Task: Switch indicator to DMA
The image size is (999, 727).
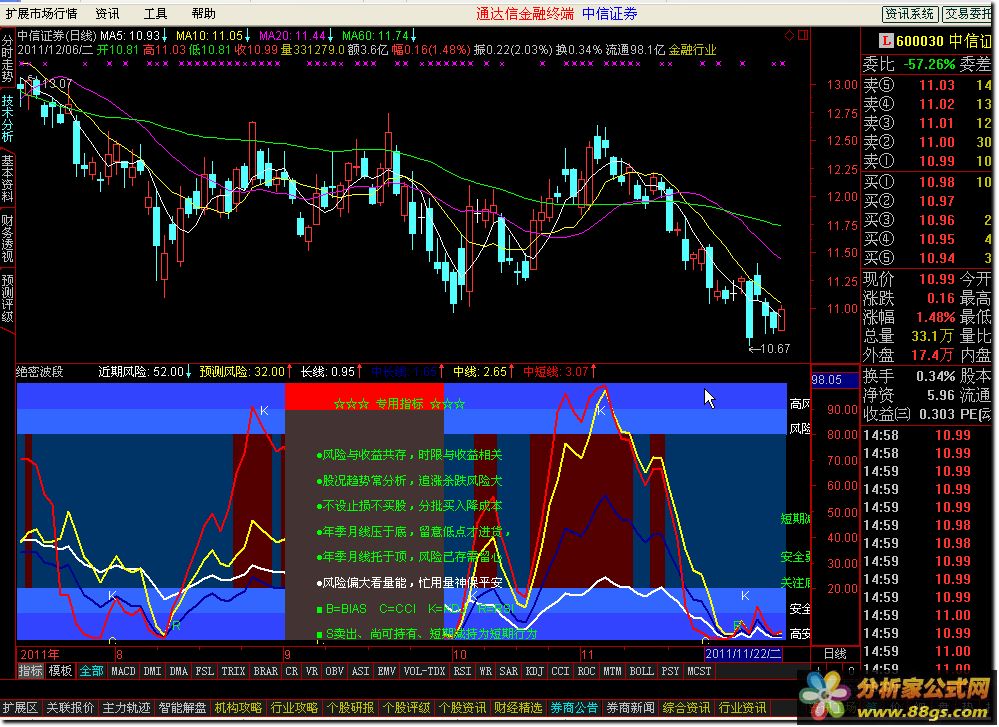Action: pyautogui.click(x=178, y=671)
